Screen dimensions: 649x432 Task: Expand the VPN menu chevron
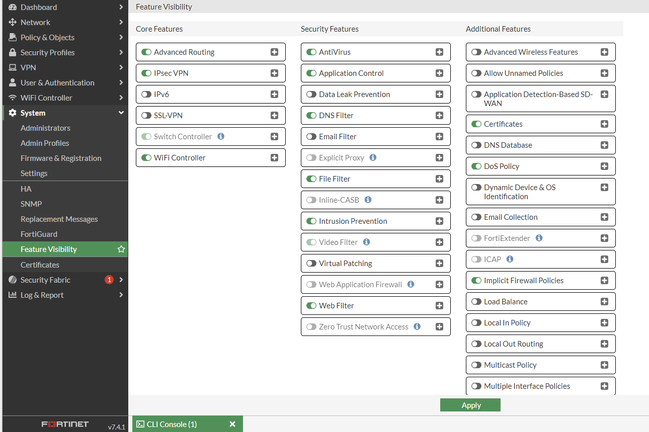pos(121,67)
